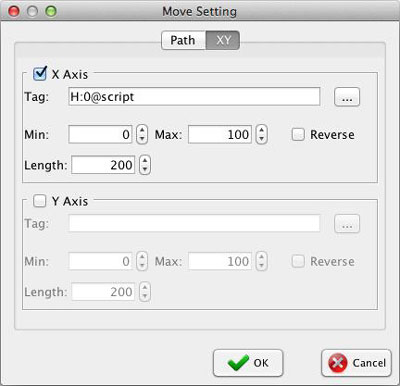
Task: Click the X Axis Min field
Action: pyautogui.click(x=100, y=135)
